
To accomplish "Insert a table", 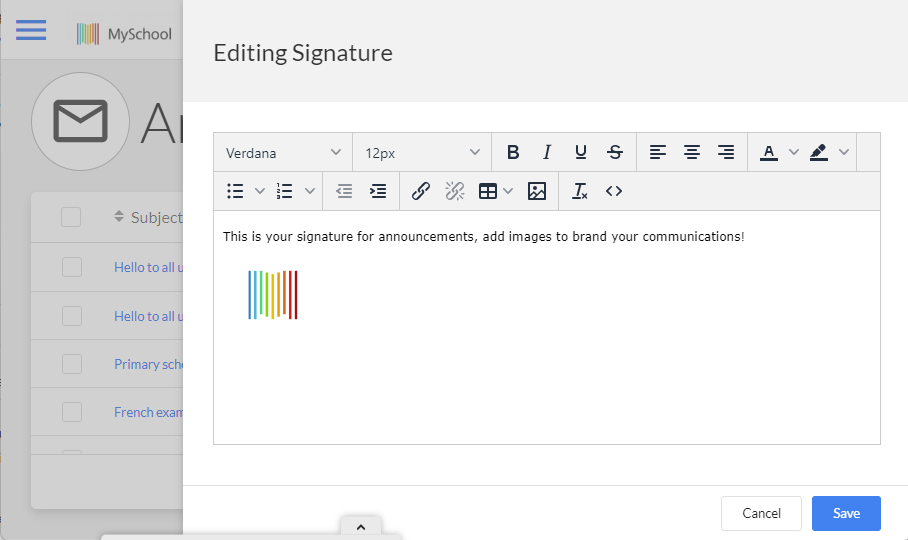I will pos(488,191).
